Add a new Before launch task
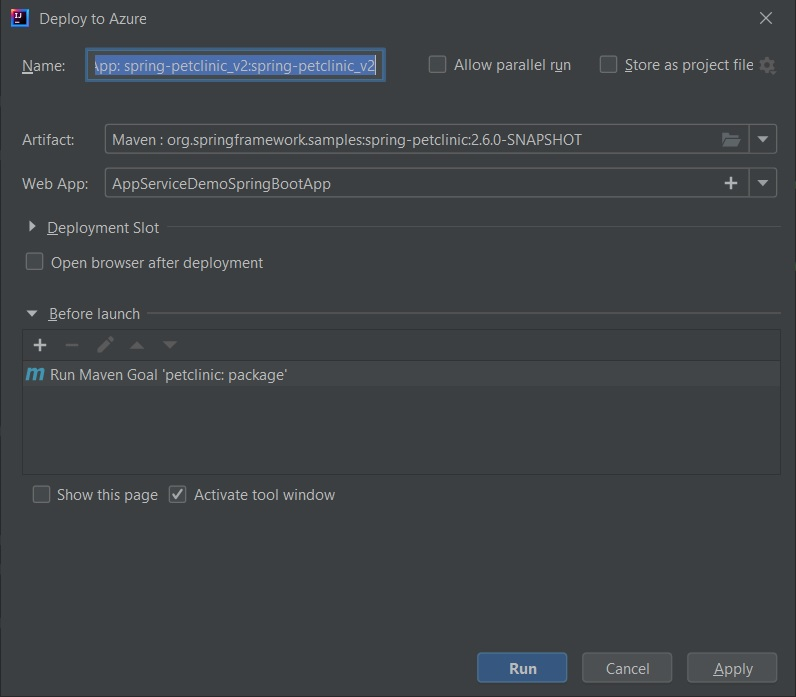The height and width of the screenshot is (697, 796). point(40,345)
